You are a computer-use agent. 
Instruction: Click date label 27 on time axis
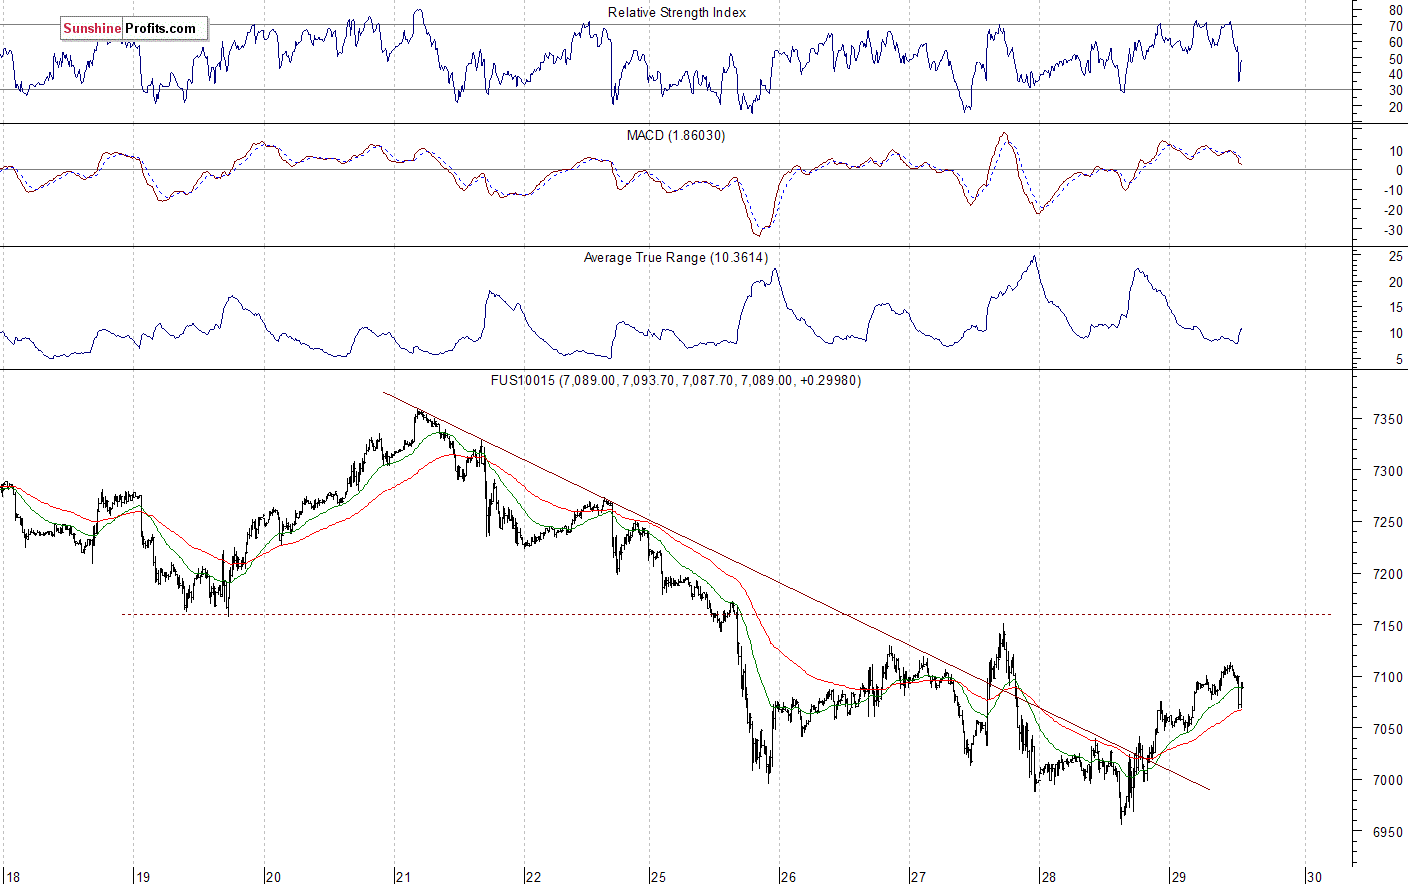(918, 877)
